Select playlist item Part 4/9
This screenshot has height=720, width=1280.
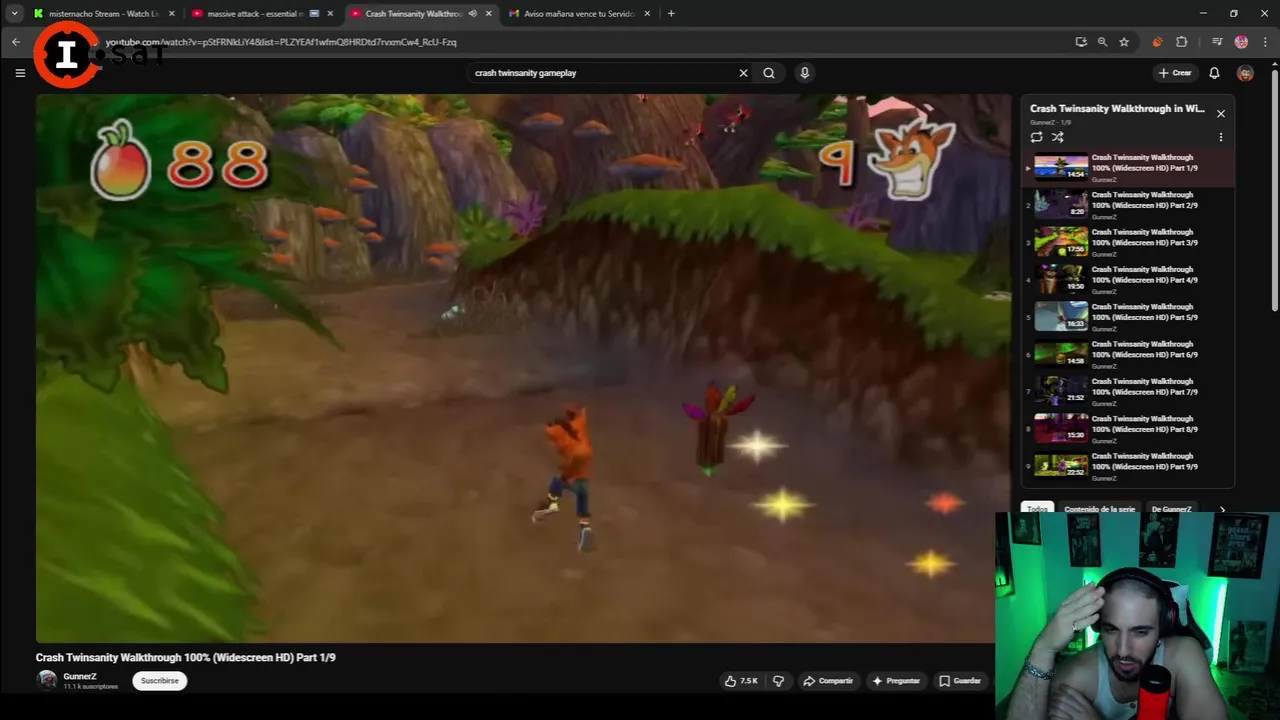click(x=1129, y=279)
